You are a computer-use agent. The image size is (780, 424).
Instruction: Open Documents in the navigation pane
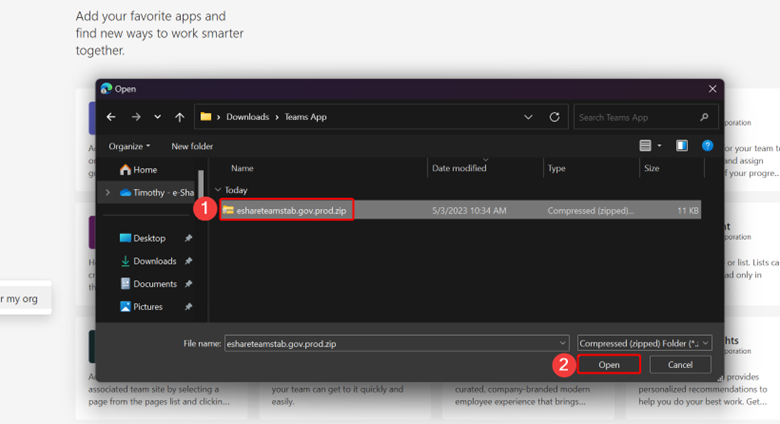pos(148,284)
